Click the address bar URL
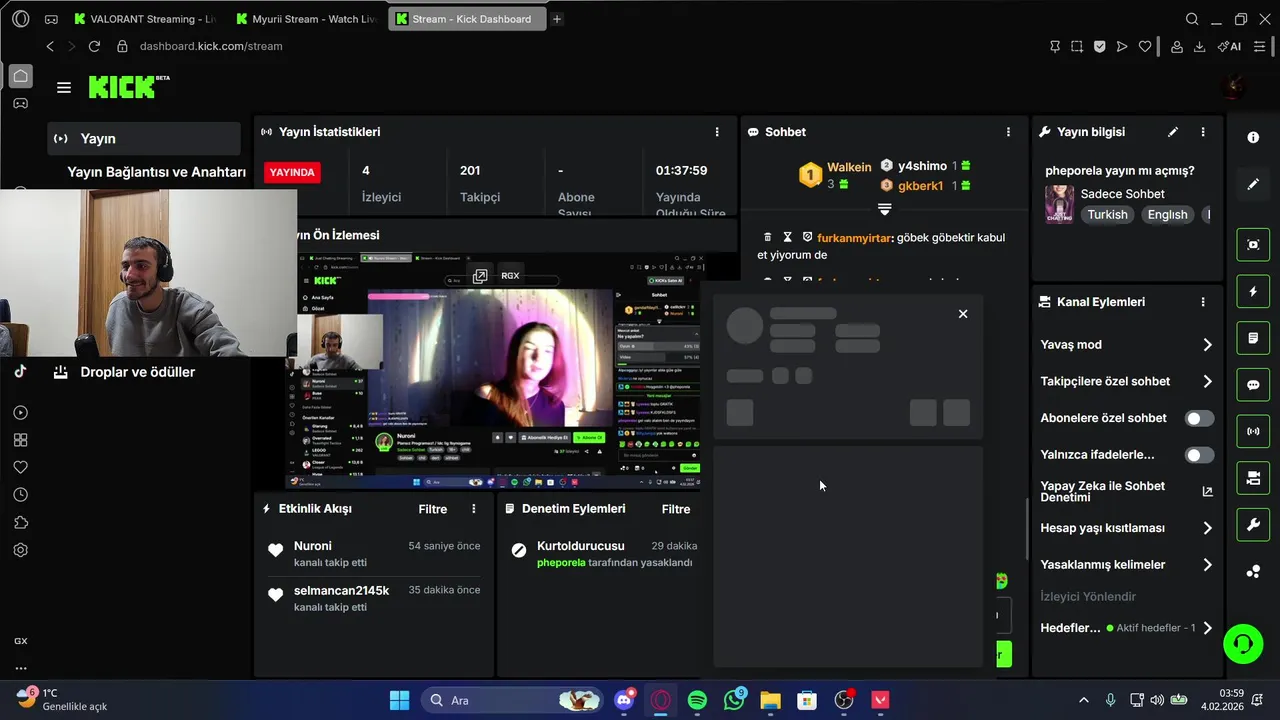1280x720 pixels. pyautogui.click(x=211, y=46)
